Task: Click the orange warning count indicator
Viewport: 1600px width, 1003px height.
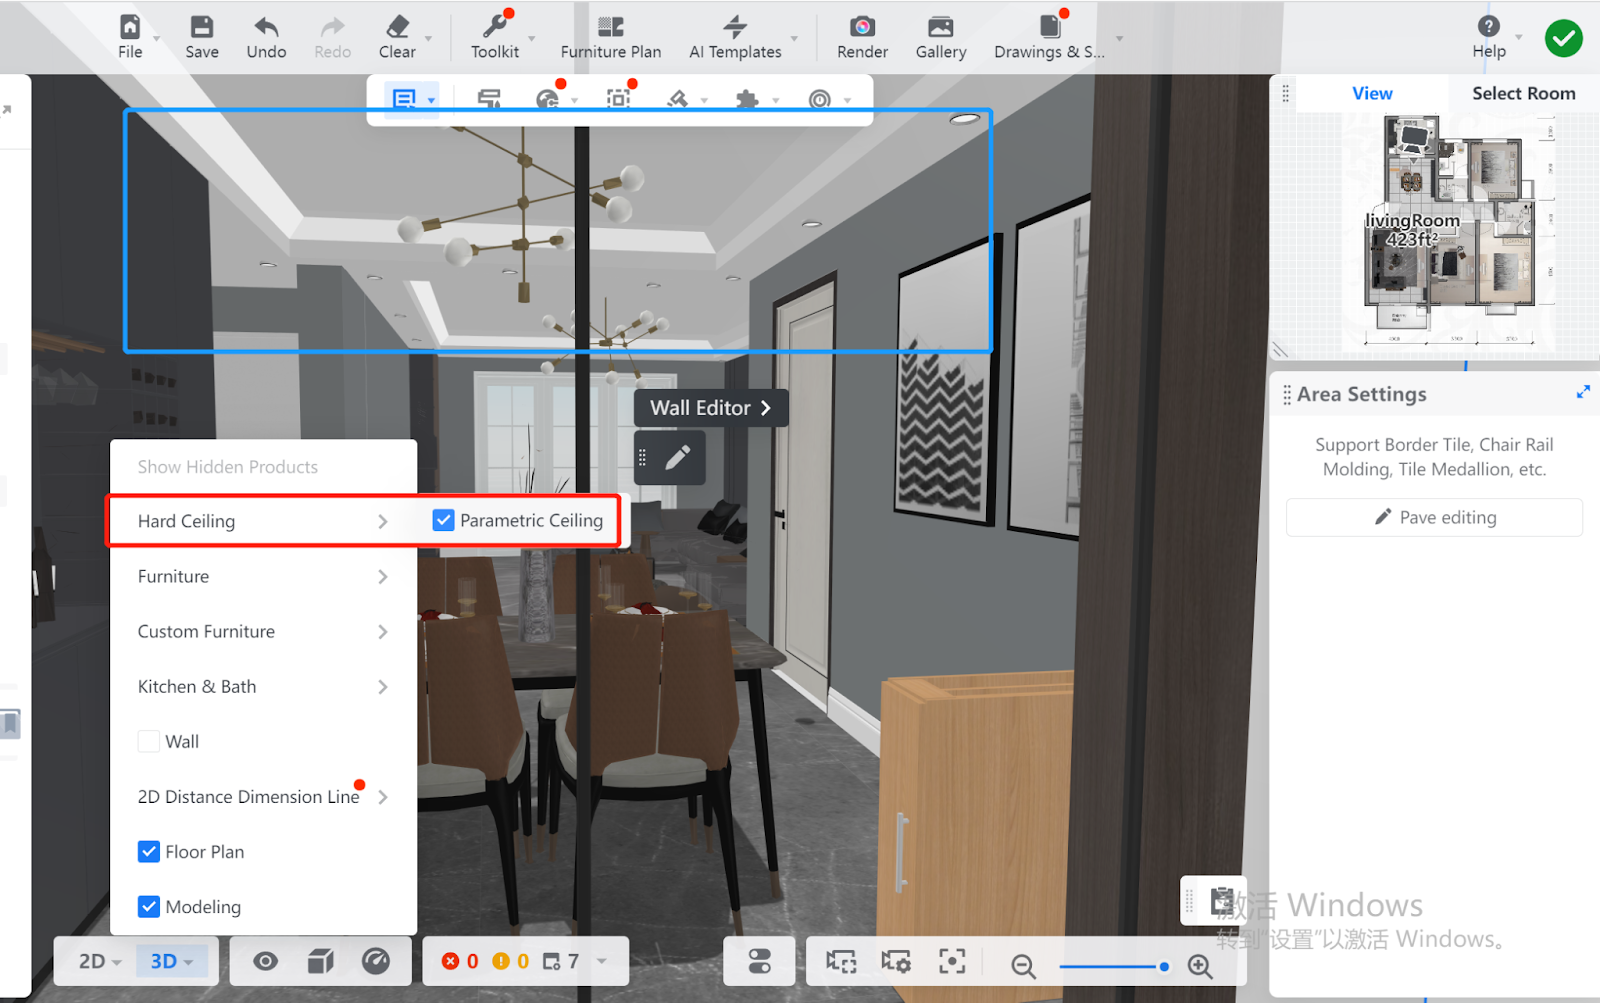Action: (x=510, y=961)
